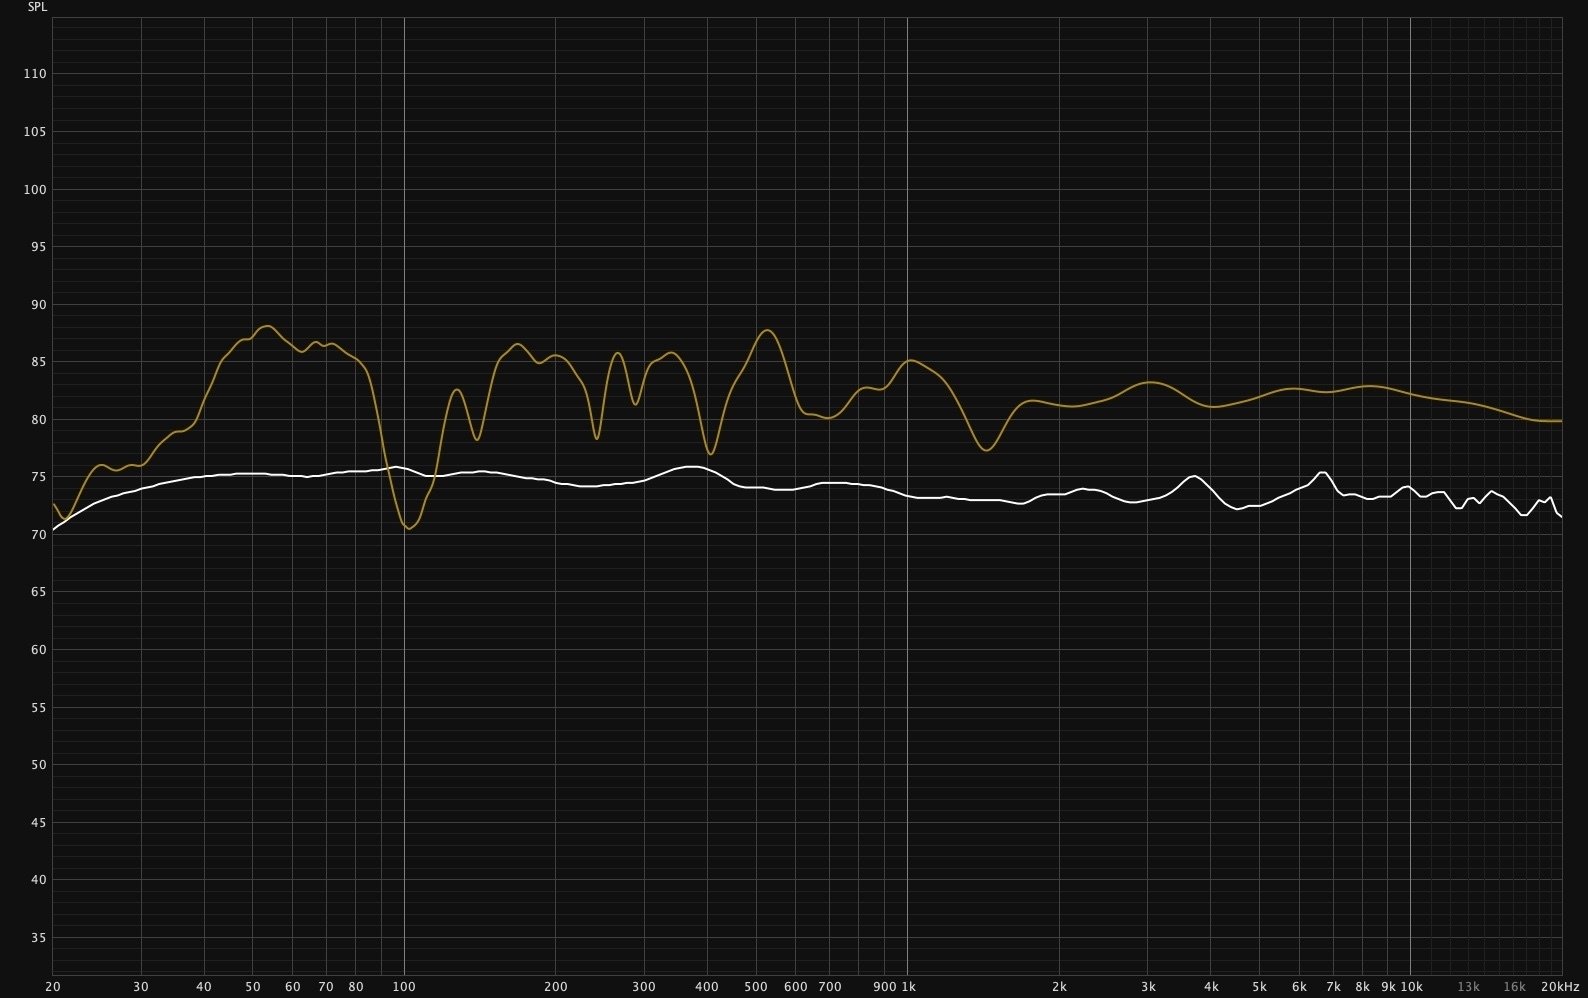This screenshot has height=998, width=1588.
Task: Click the 80 dB label on the SPL axis
Action: coord(39,420)
